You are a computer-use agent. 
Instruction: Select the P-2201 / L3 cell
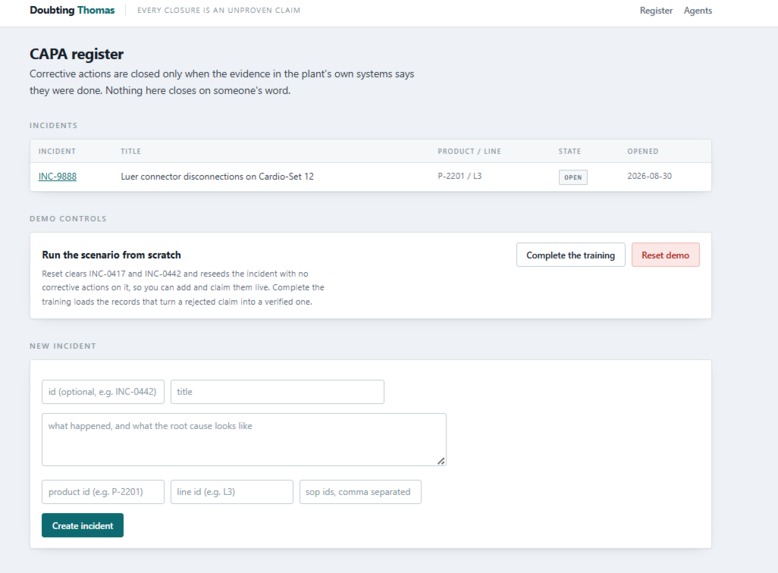(459, 176)
